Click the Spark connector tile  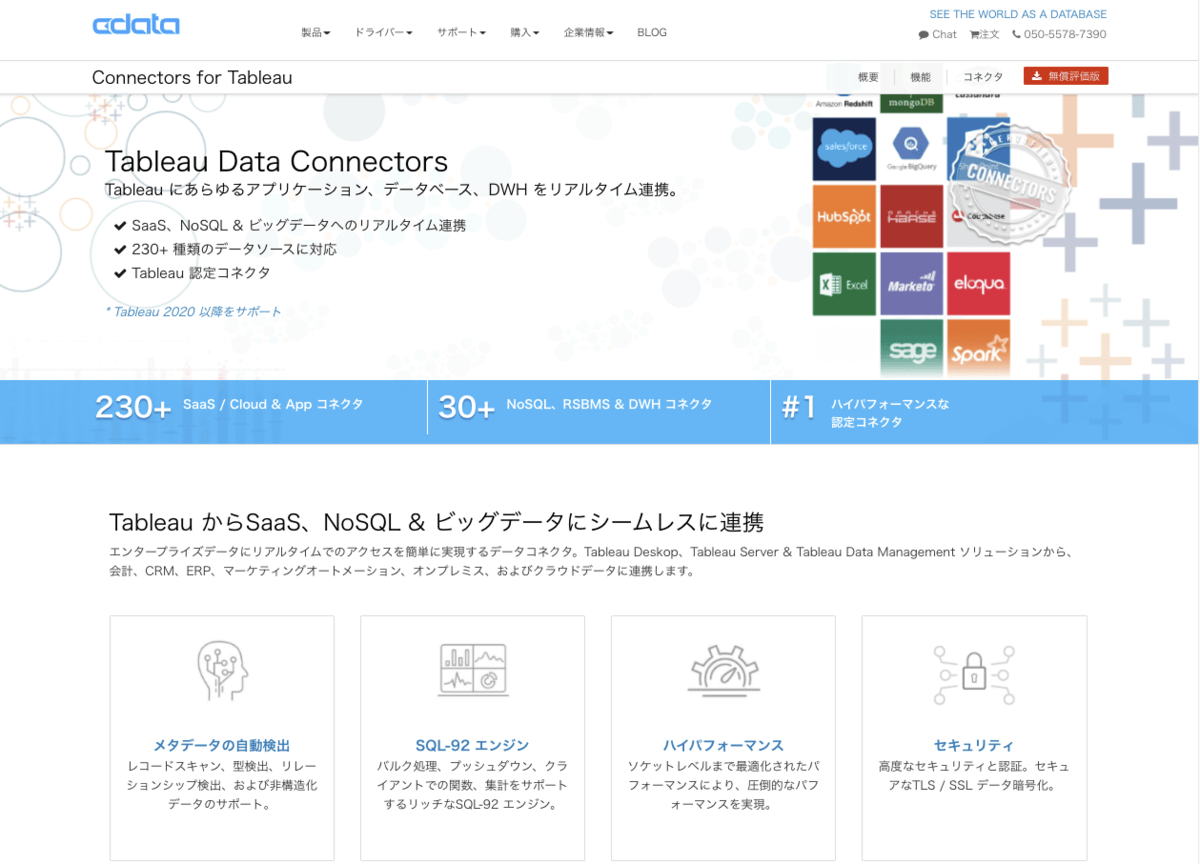(978, 348)
